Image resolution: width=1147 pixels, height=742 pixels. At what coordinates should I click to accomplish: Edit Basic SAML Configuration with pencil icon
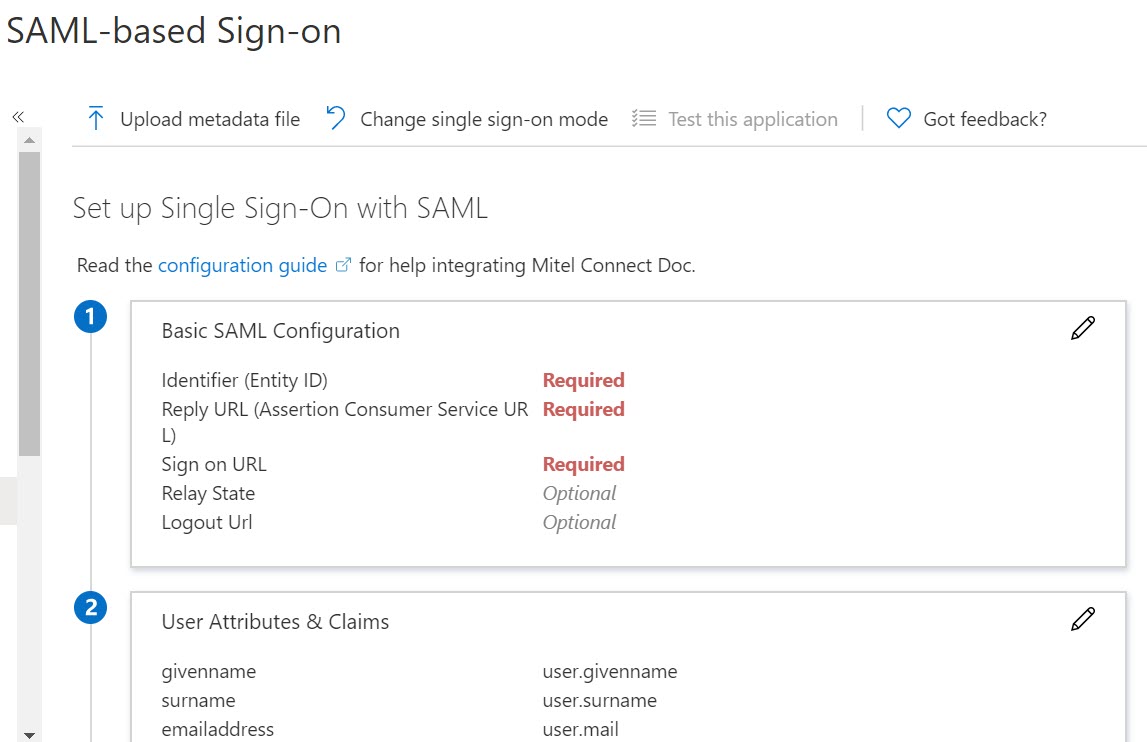1083,328
